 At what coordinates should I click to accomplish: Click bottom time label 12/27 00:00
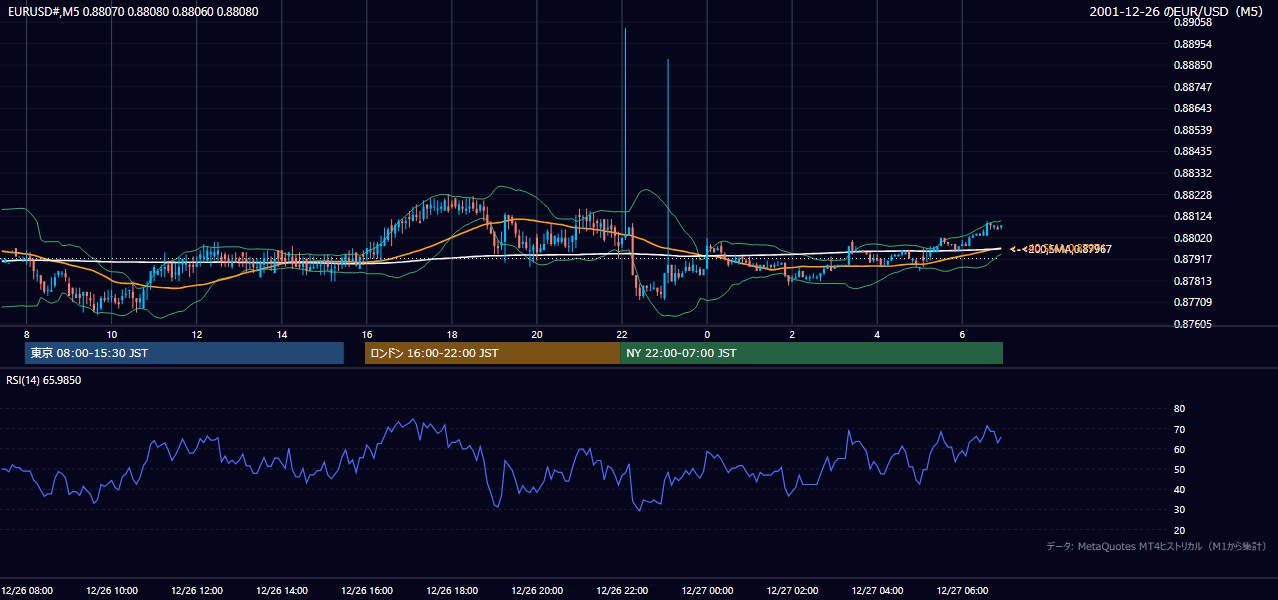pyautogui.click(x=707, y=591)
